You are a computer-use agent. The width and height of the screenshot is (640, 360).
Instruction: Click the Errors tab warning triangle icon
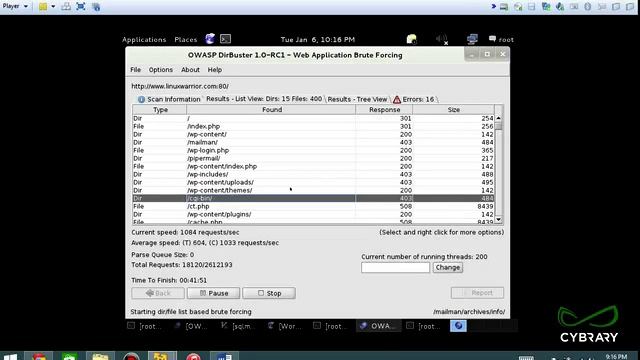pos(397,100)
